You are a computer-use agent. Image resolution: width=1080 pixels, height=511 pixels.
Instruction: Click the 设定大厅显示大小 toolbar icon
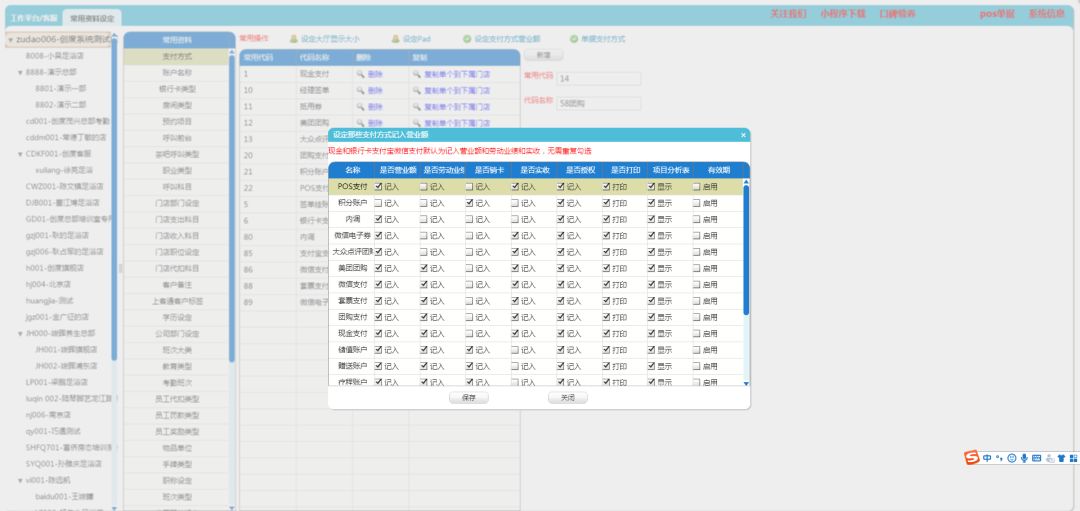pos(292,39)
